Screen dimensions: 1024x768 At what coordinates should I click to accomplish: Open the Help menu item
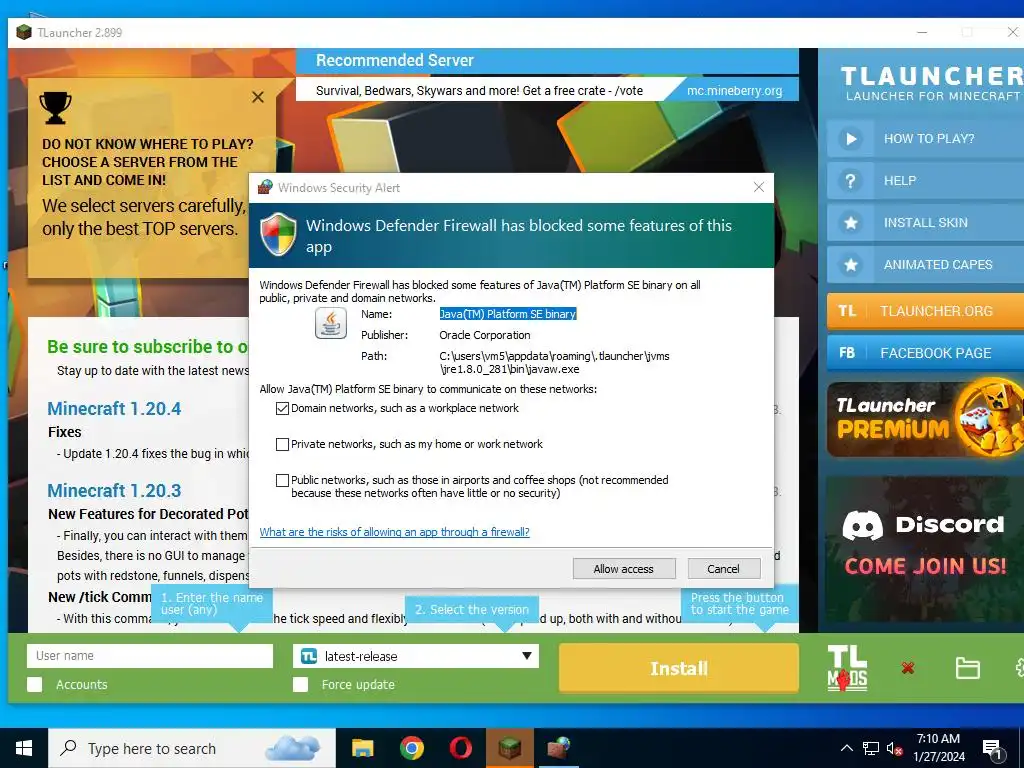coord(925,181)
